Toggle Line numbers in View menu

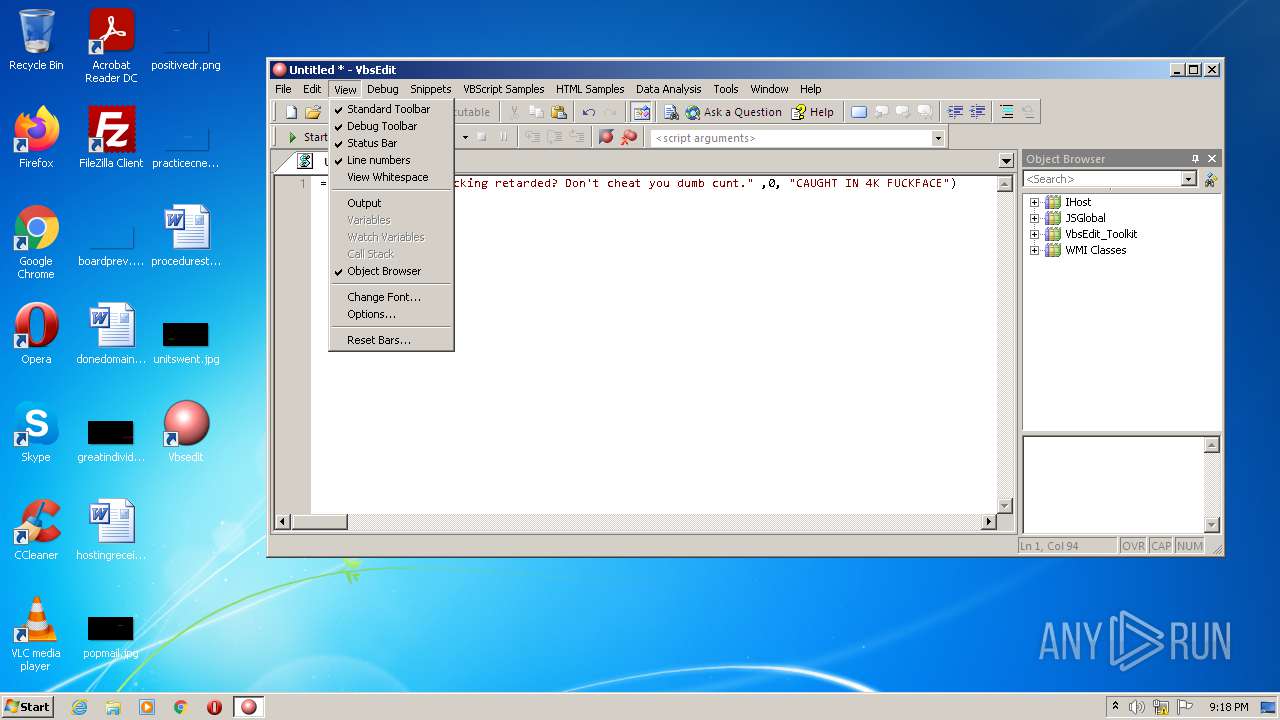point(391,160)
